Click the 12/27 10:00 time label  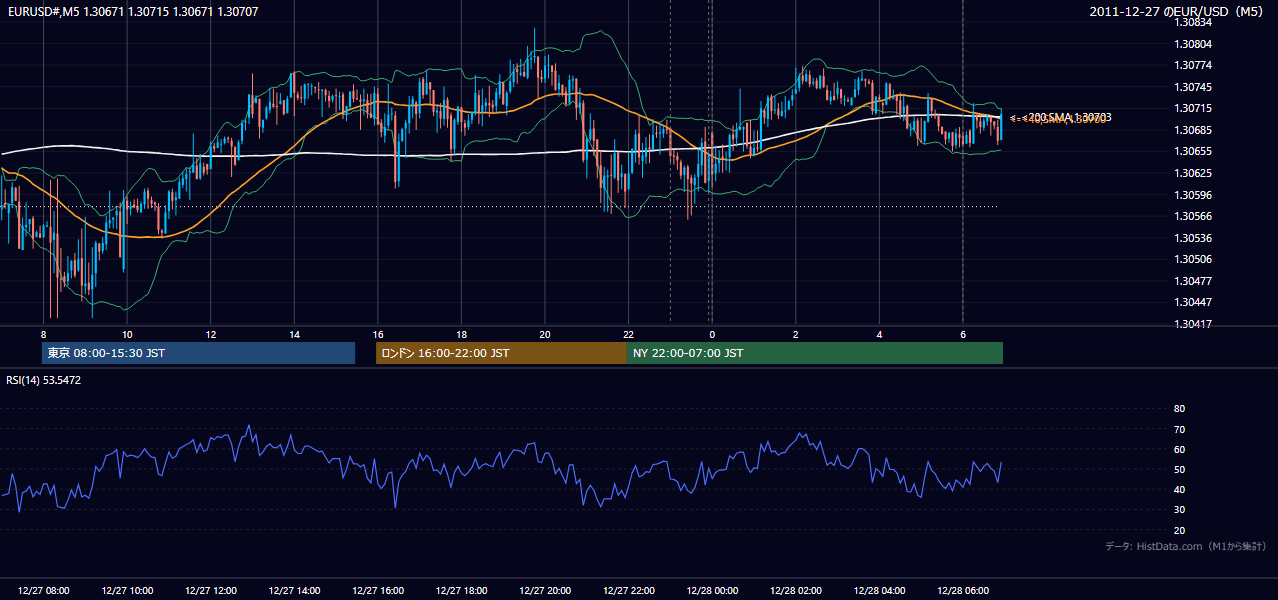pyautogui.click(x=127, y=591)
